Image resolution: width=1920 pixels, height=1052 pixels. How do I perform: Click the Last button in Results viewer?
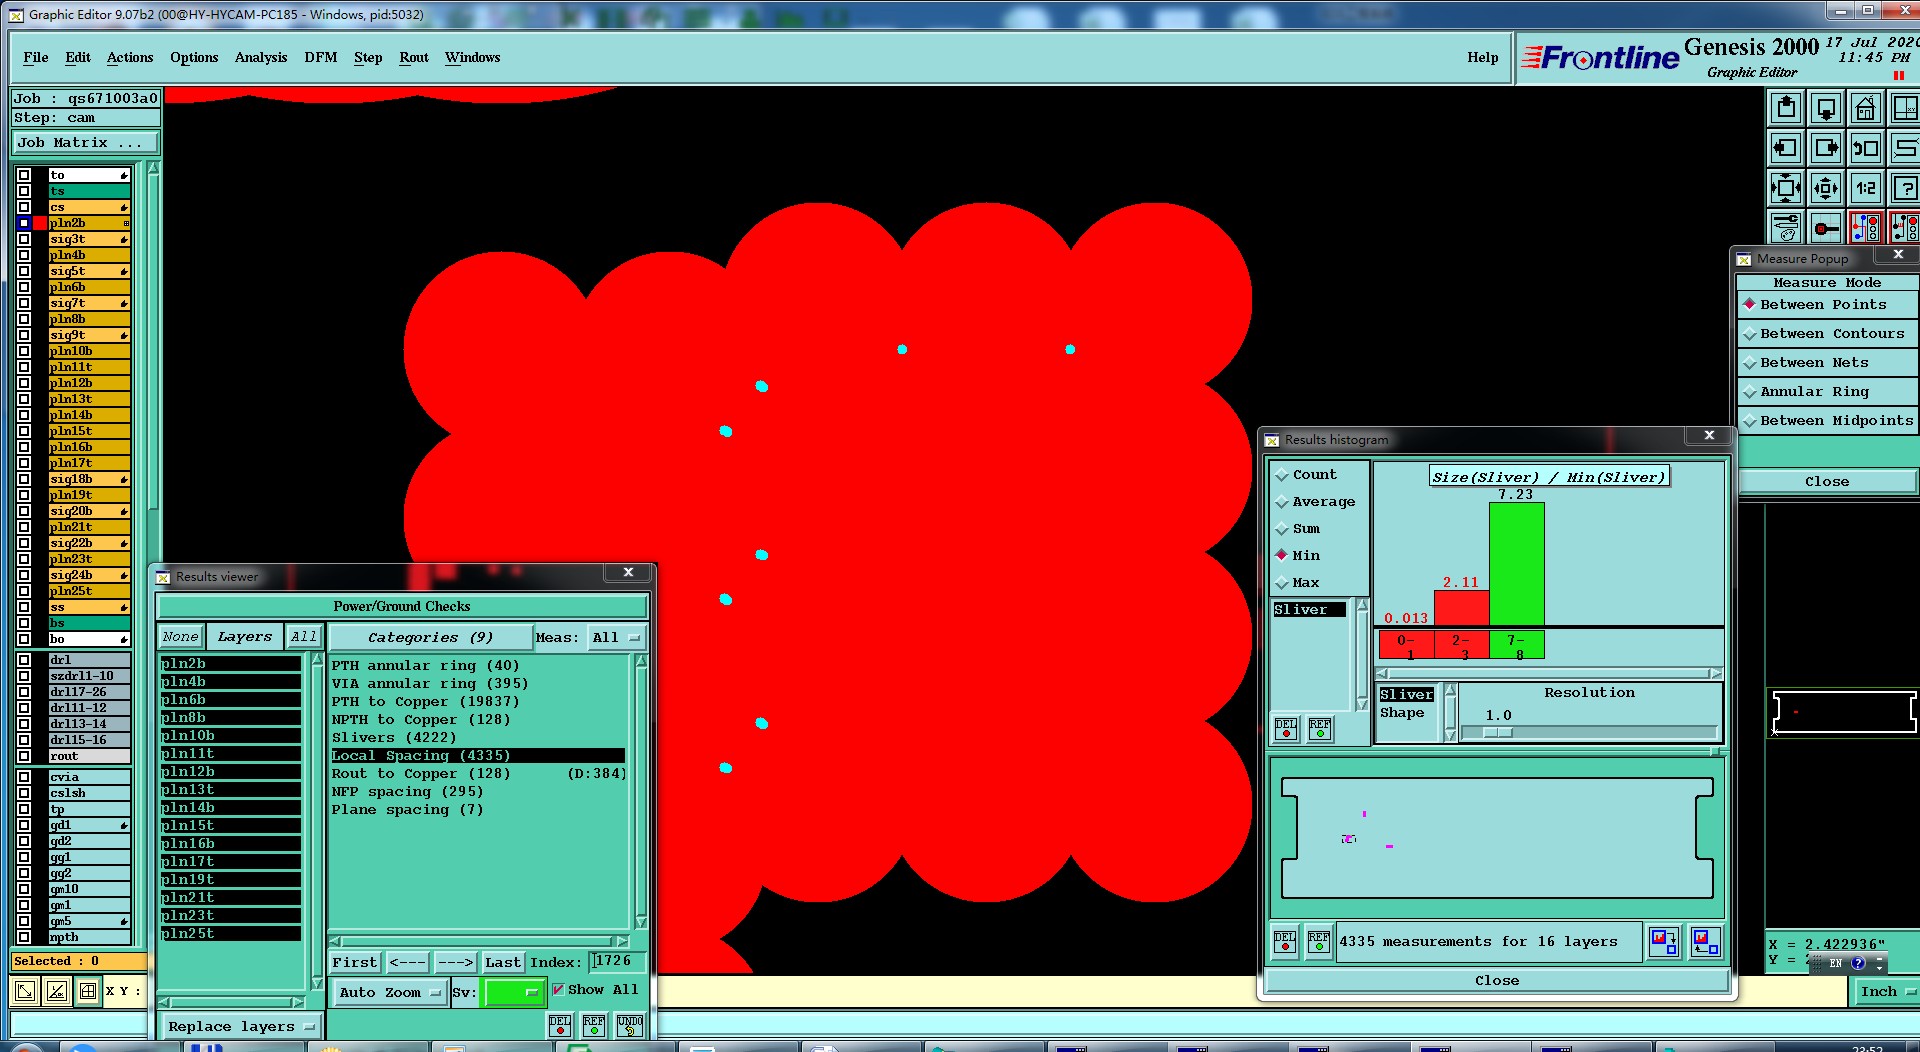click(503, 962)
